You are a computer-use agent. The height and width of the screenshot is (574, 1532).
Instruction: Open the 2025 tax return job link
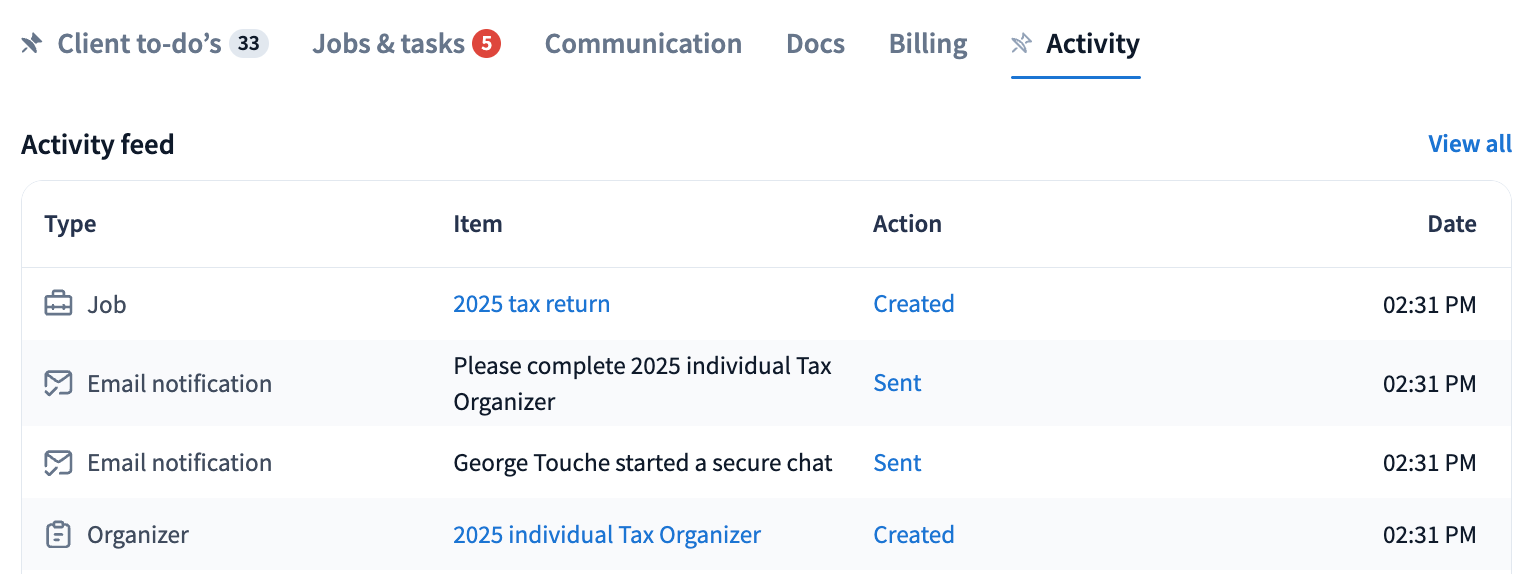click(x=531, y=304)
